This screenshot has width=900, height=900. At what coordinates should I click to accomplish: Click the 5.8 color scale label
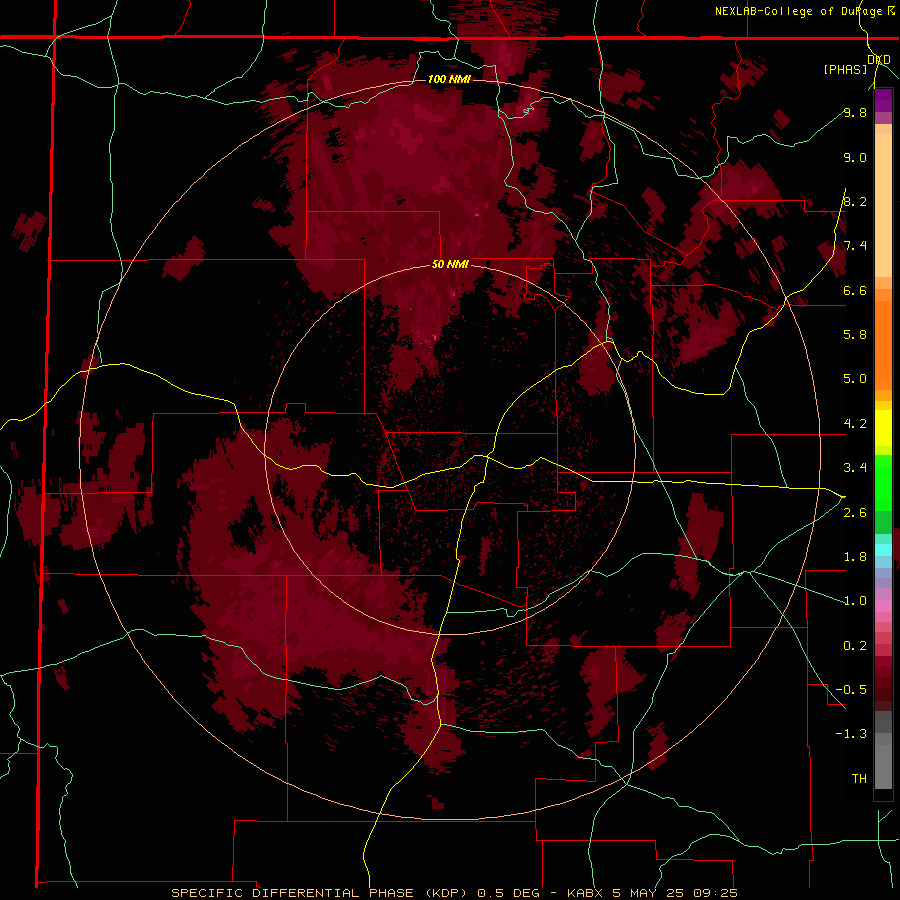tap(855, 335)
